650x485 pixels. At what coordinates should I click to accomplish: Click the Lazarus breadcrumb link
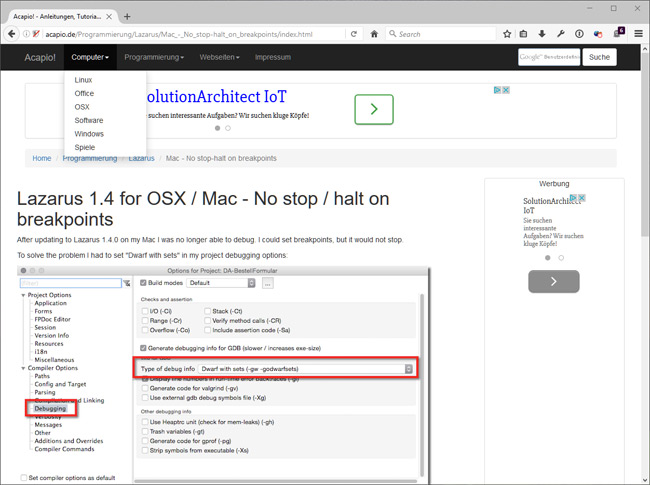pos(141,158)
